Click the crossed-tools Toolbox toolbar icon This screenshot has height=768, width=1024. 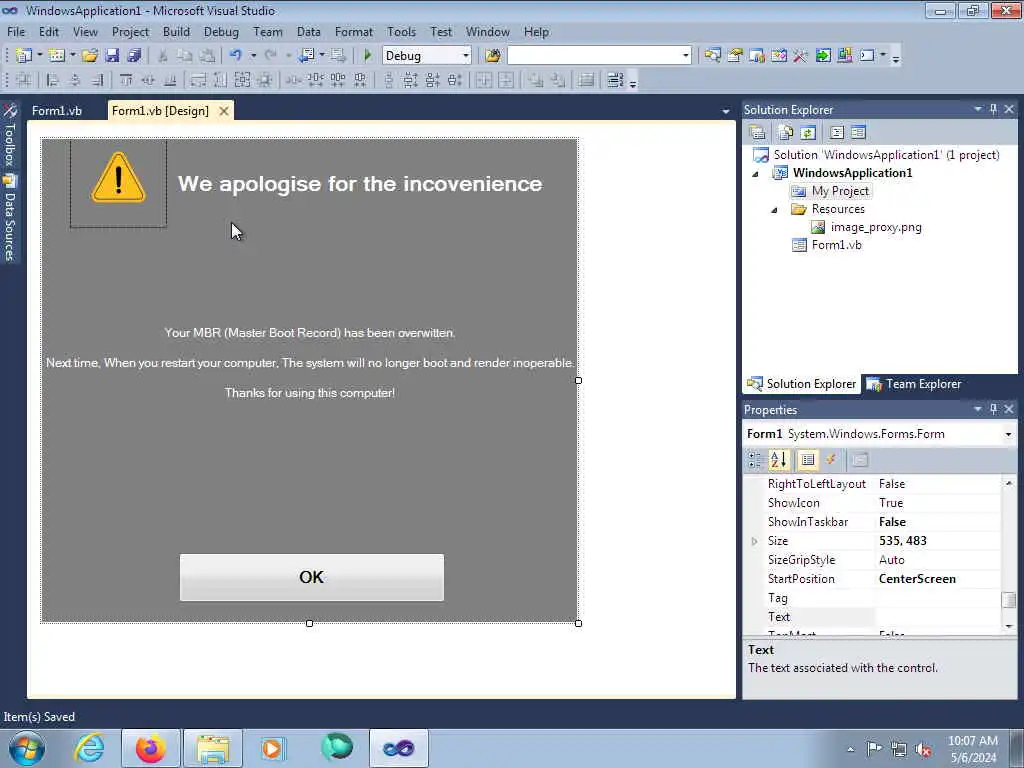[801, 56]
